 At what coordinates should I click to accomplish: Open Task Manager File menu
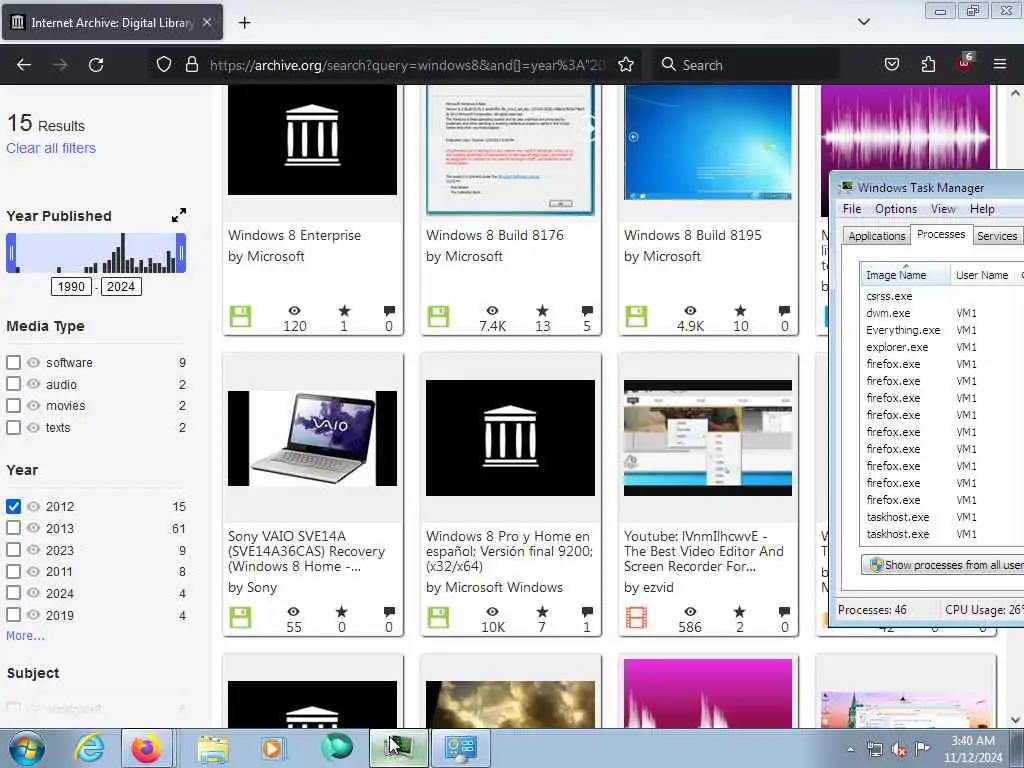point(852,209)
